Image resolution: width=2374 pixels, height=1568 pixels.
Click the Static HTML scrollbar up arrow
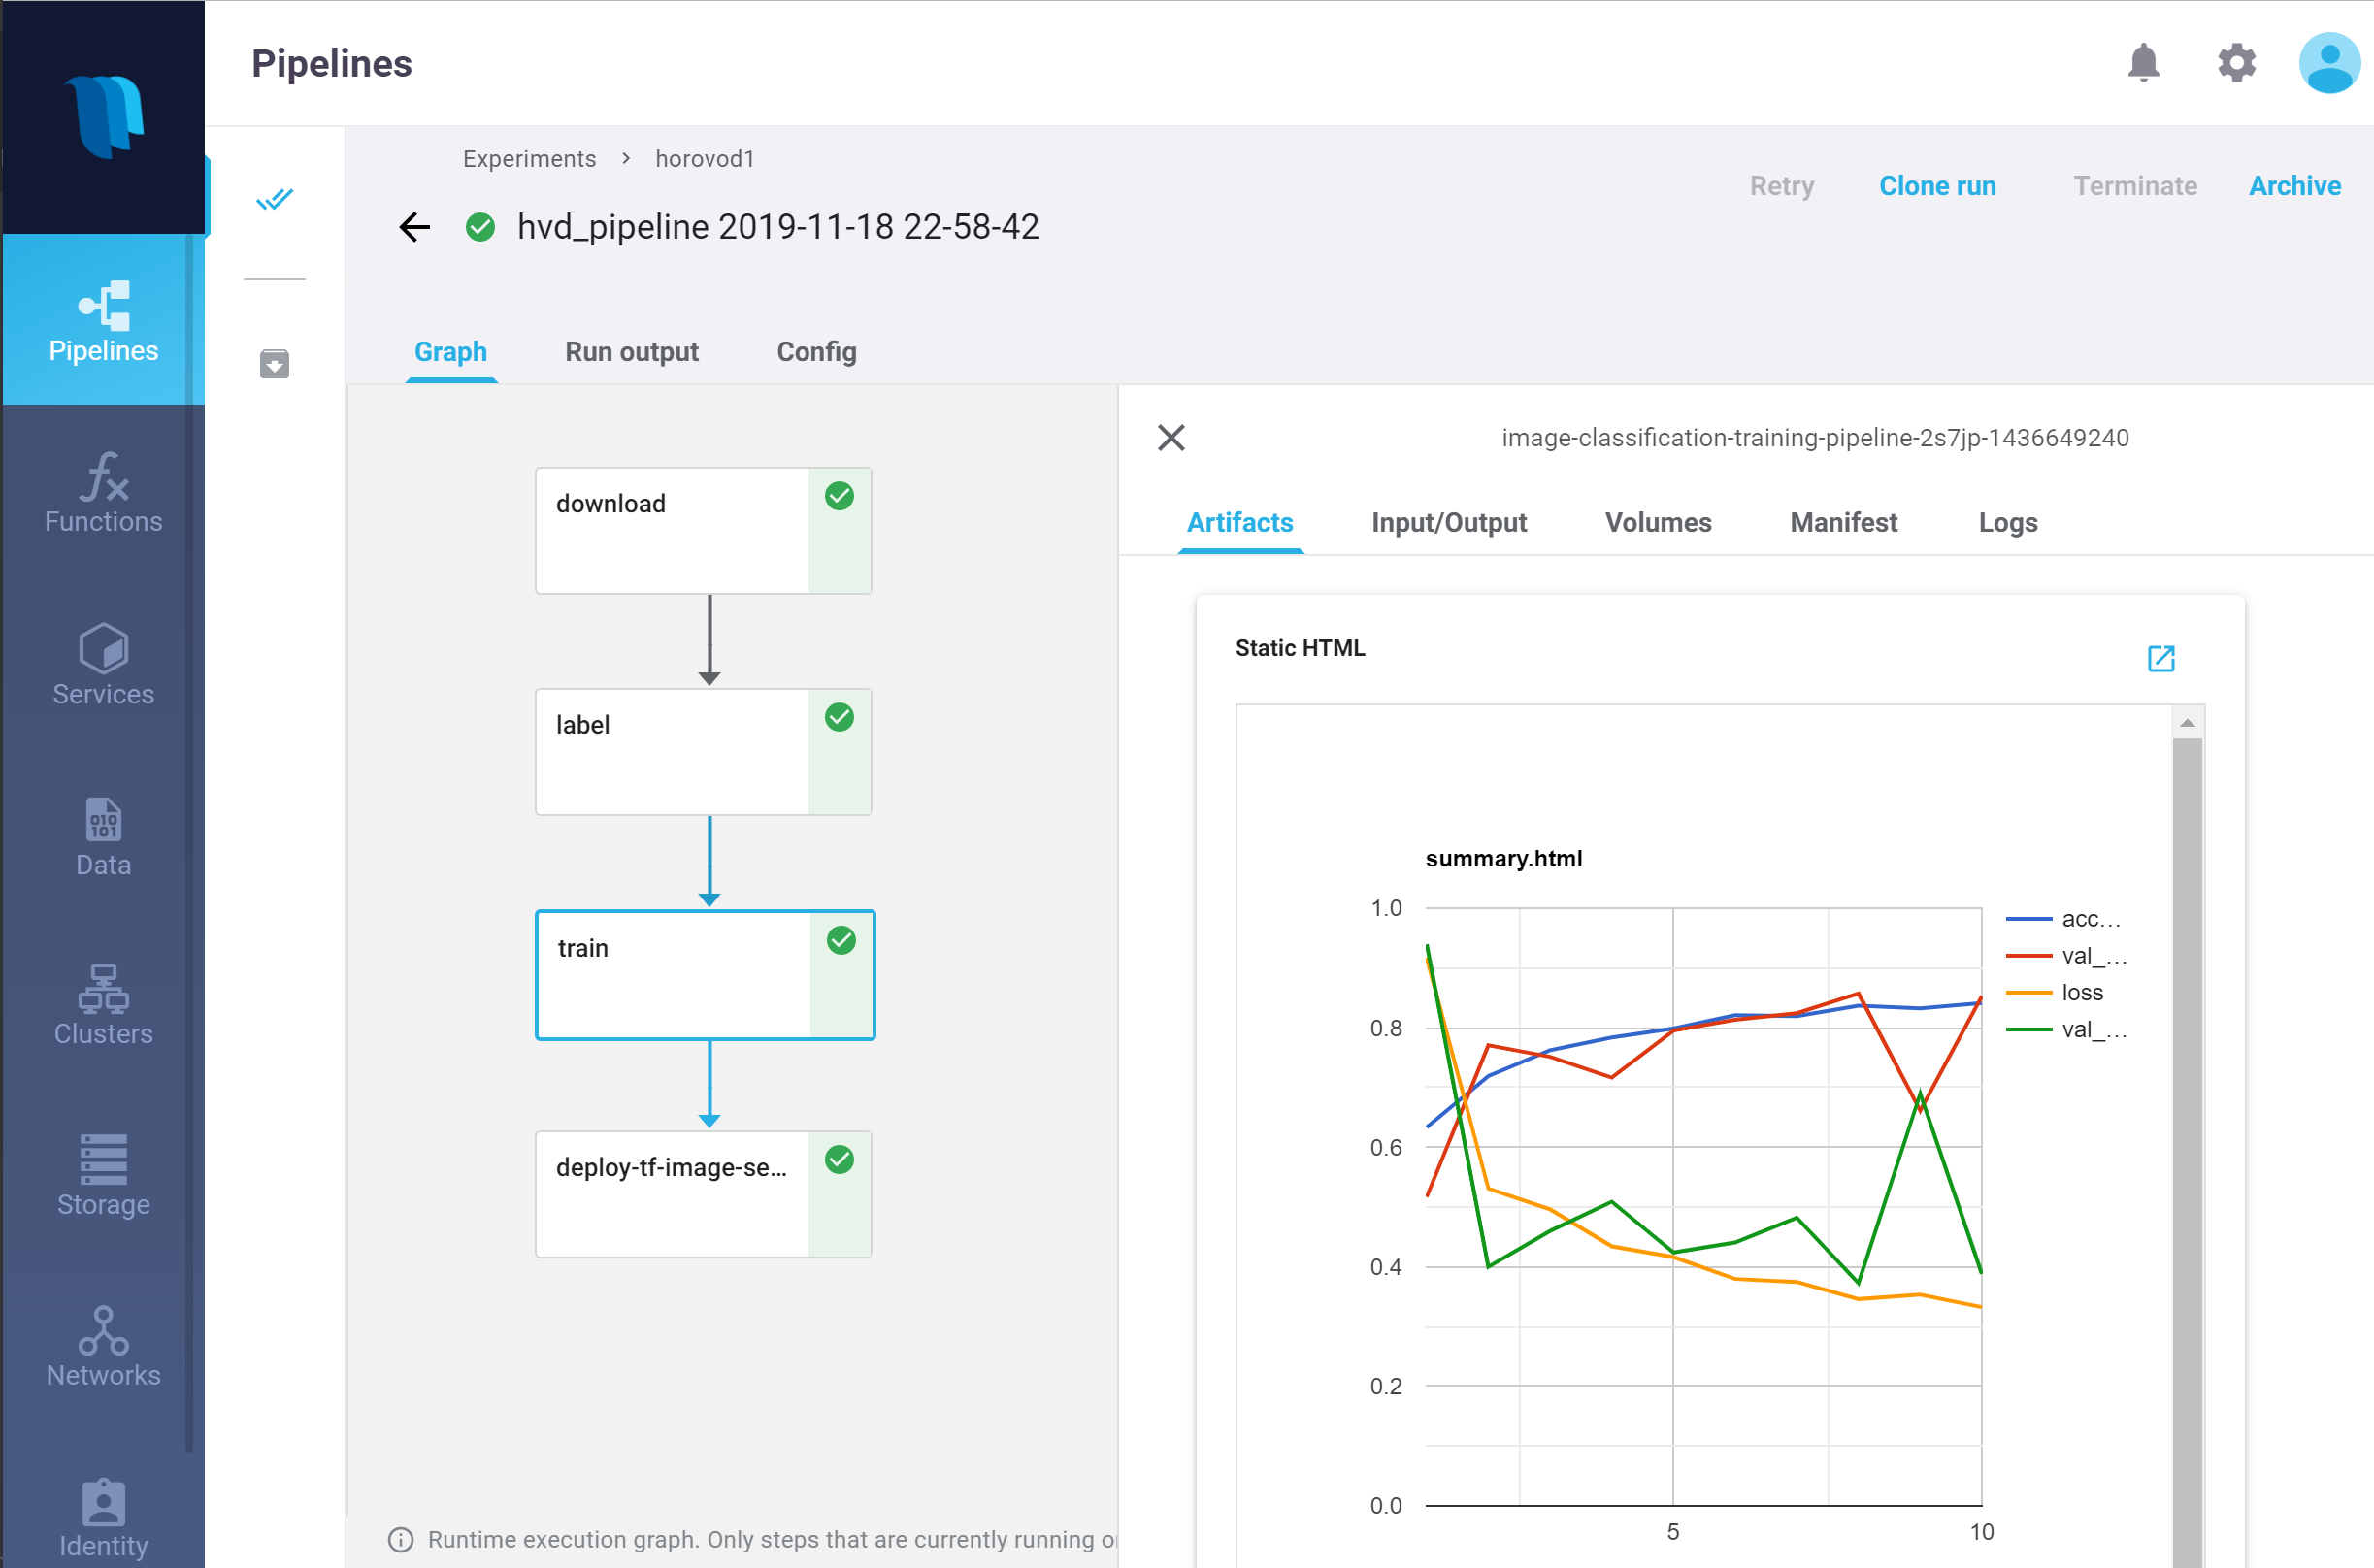pyautogui.click(x=2187, y=723)
